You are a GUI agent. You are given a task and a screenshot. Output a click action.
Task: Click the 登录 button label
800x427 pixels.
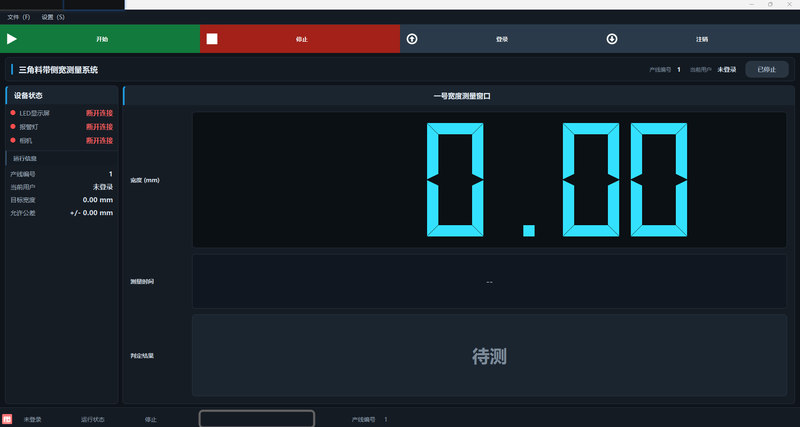click(502, 39)
